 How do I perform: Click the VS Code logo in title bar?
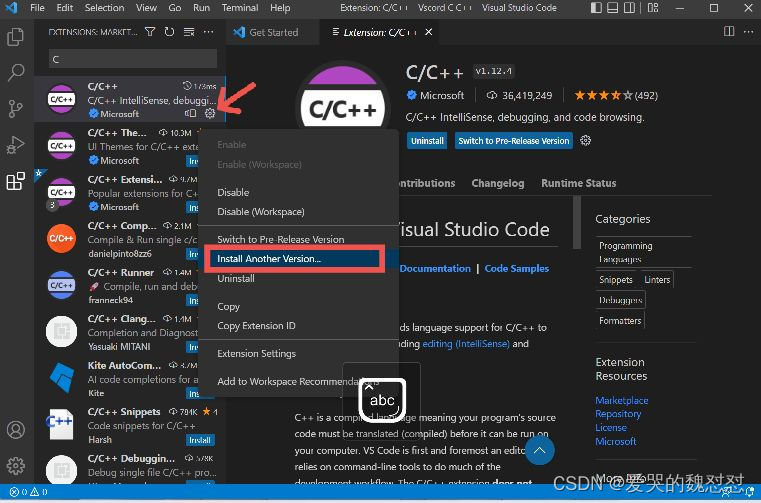[11, 8]
